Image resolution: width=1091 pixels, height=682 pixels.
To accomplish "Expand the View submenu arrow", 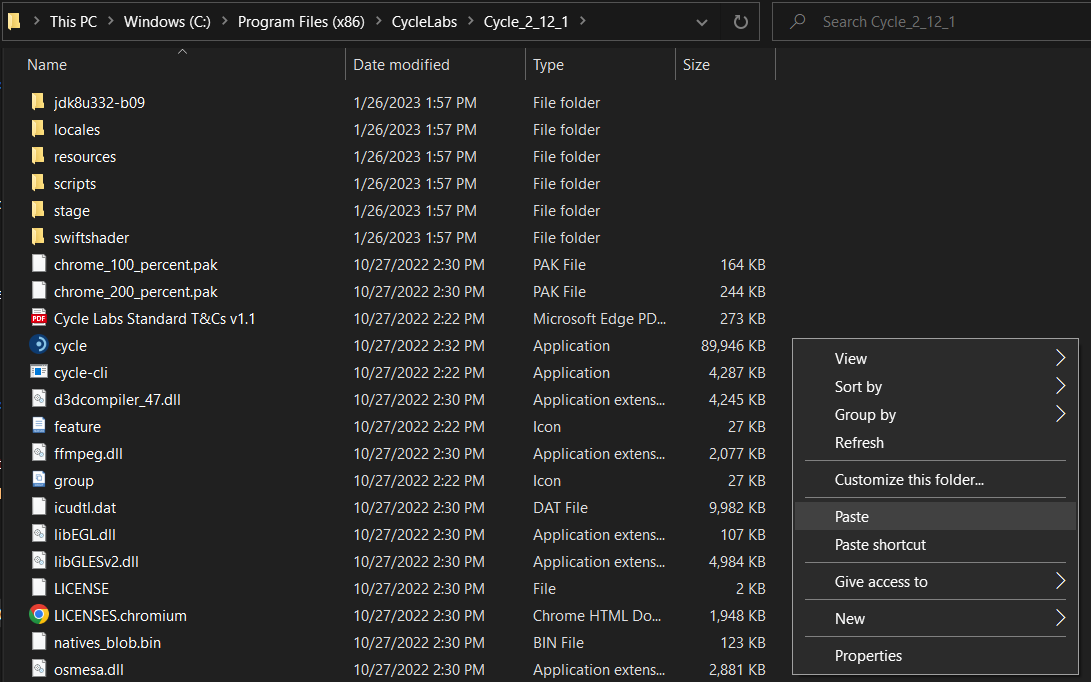I will pos(1060,358).
